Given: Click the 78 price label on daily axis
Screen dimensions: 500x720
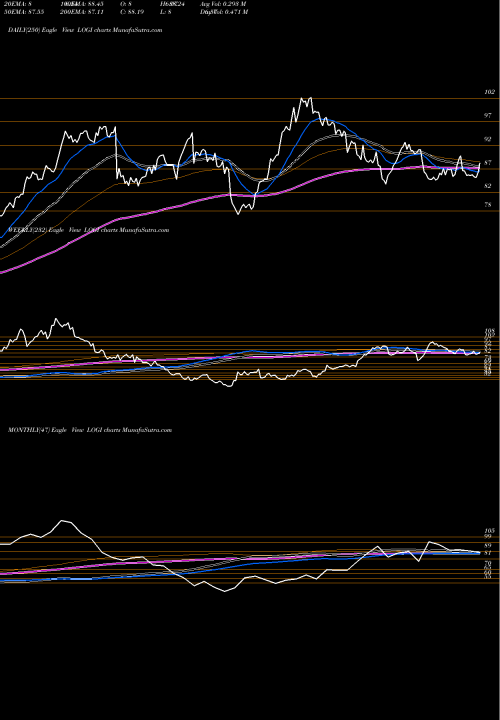Looking at the screenshot, I should click(x=488, y=205).
